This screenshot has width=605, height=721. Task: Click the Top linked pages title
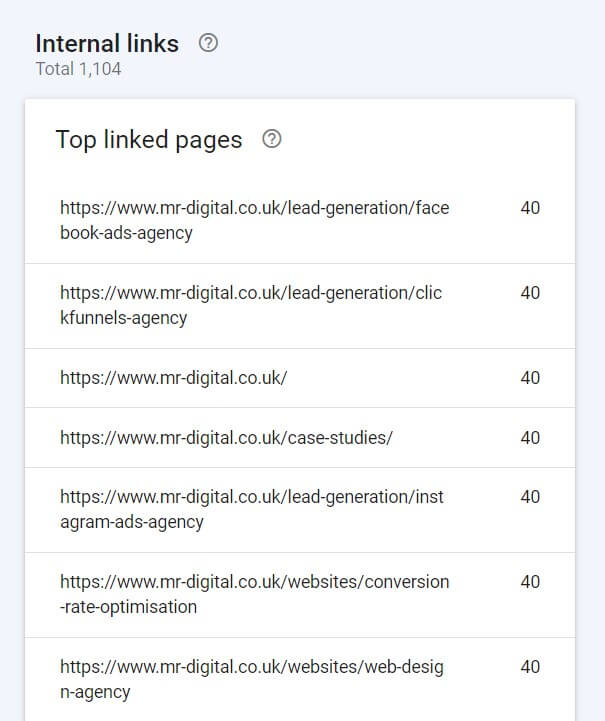148,139
